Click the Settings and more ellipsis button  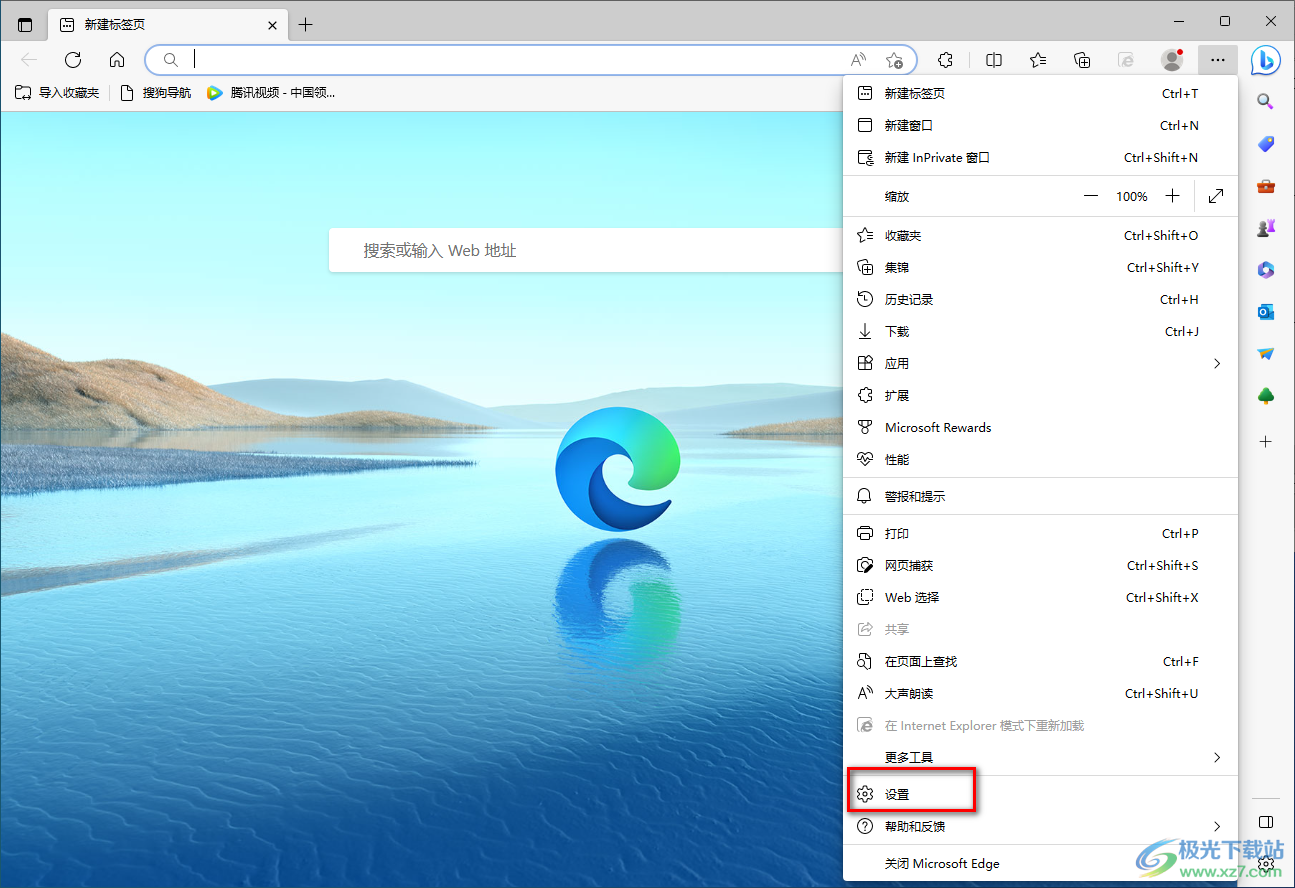(1217, 60)
